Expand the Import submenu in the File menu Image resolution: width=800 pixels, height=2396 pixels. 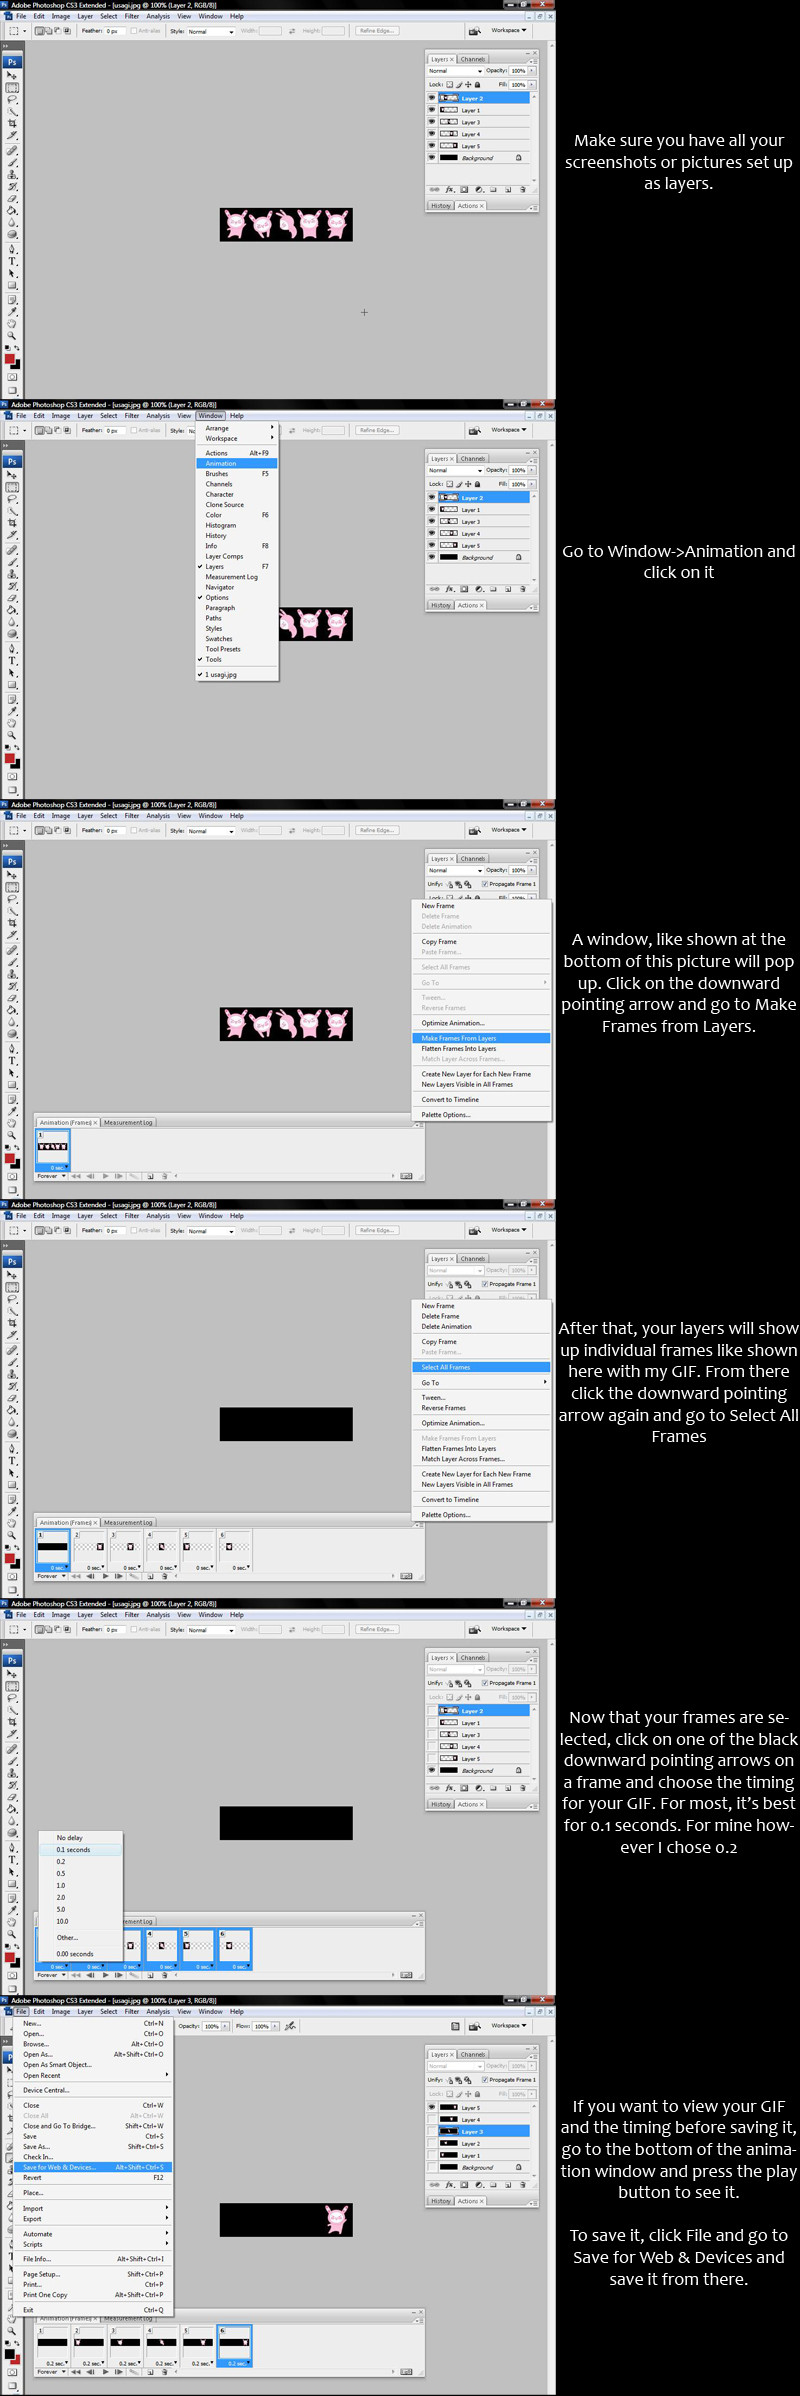(x=94, y=2208)
